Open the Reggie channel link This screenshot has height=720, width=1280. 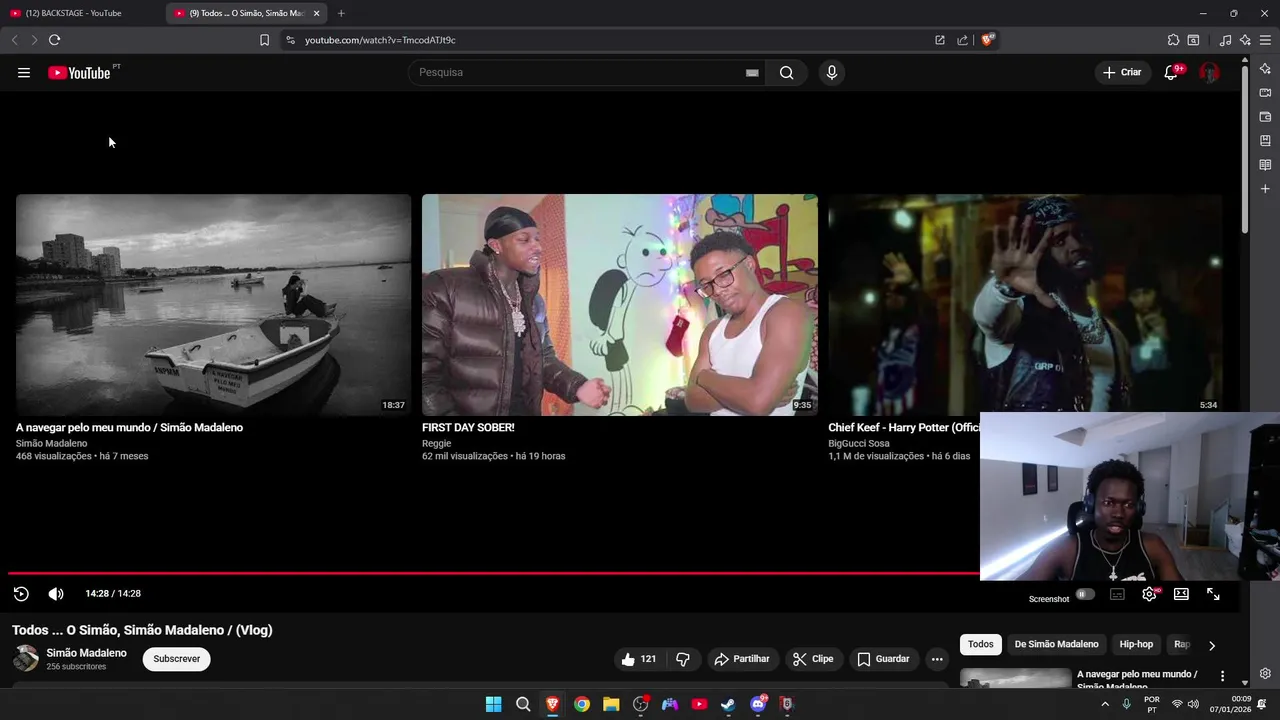(437, 443)
